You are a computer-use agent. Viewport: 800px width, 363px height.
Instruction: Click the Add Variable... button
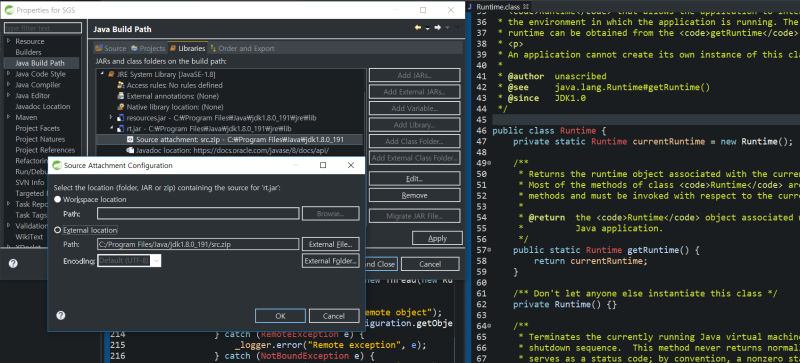(414, 108)
